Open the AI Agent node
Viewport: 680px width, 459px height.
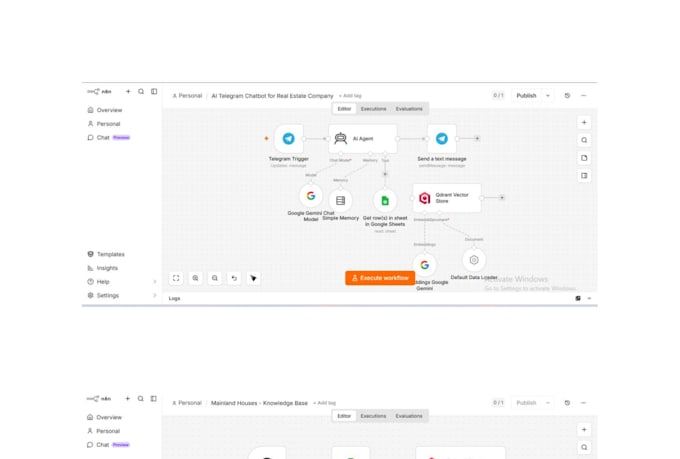(x=363, y=139)
